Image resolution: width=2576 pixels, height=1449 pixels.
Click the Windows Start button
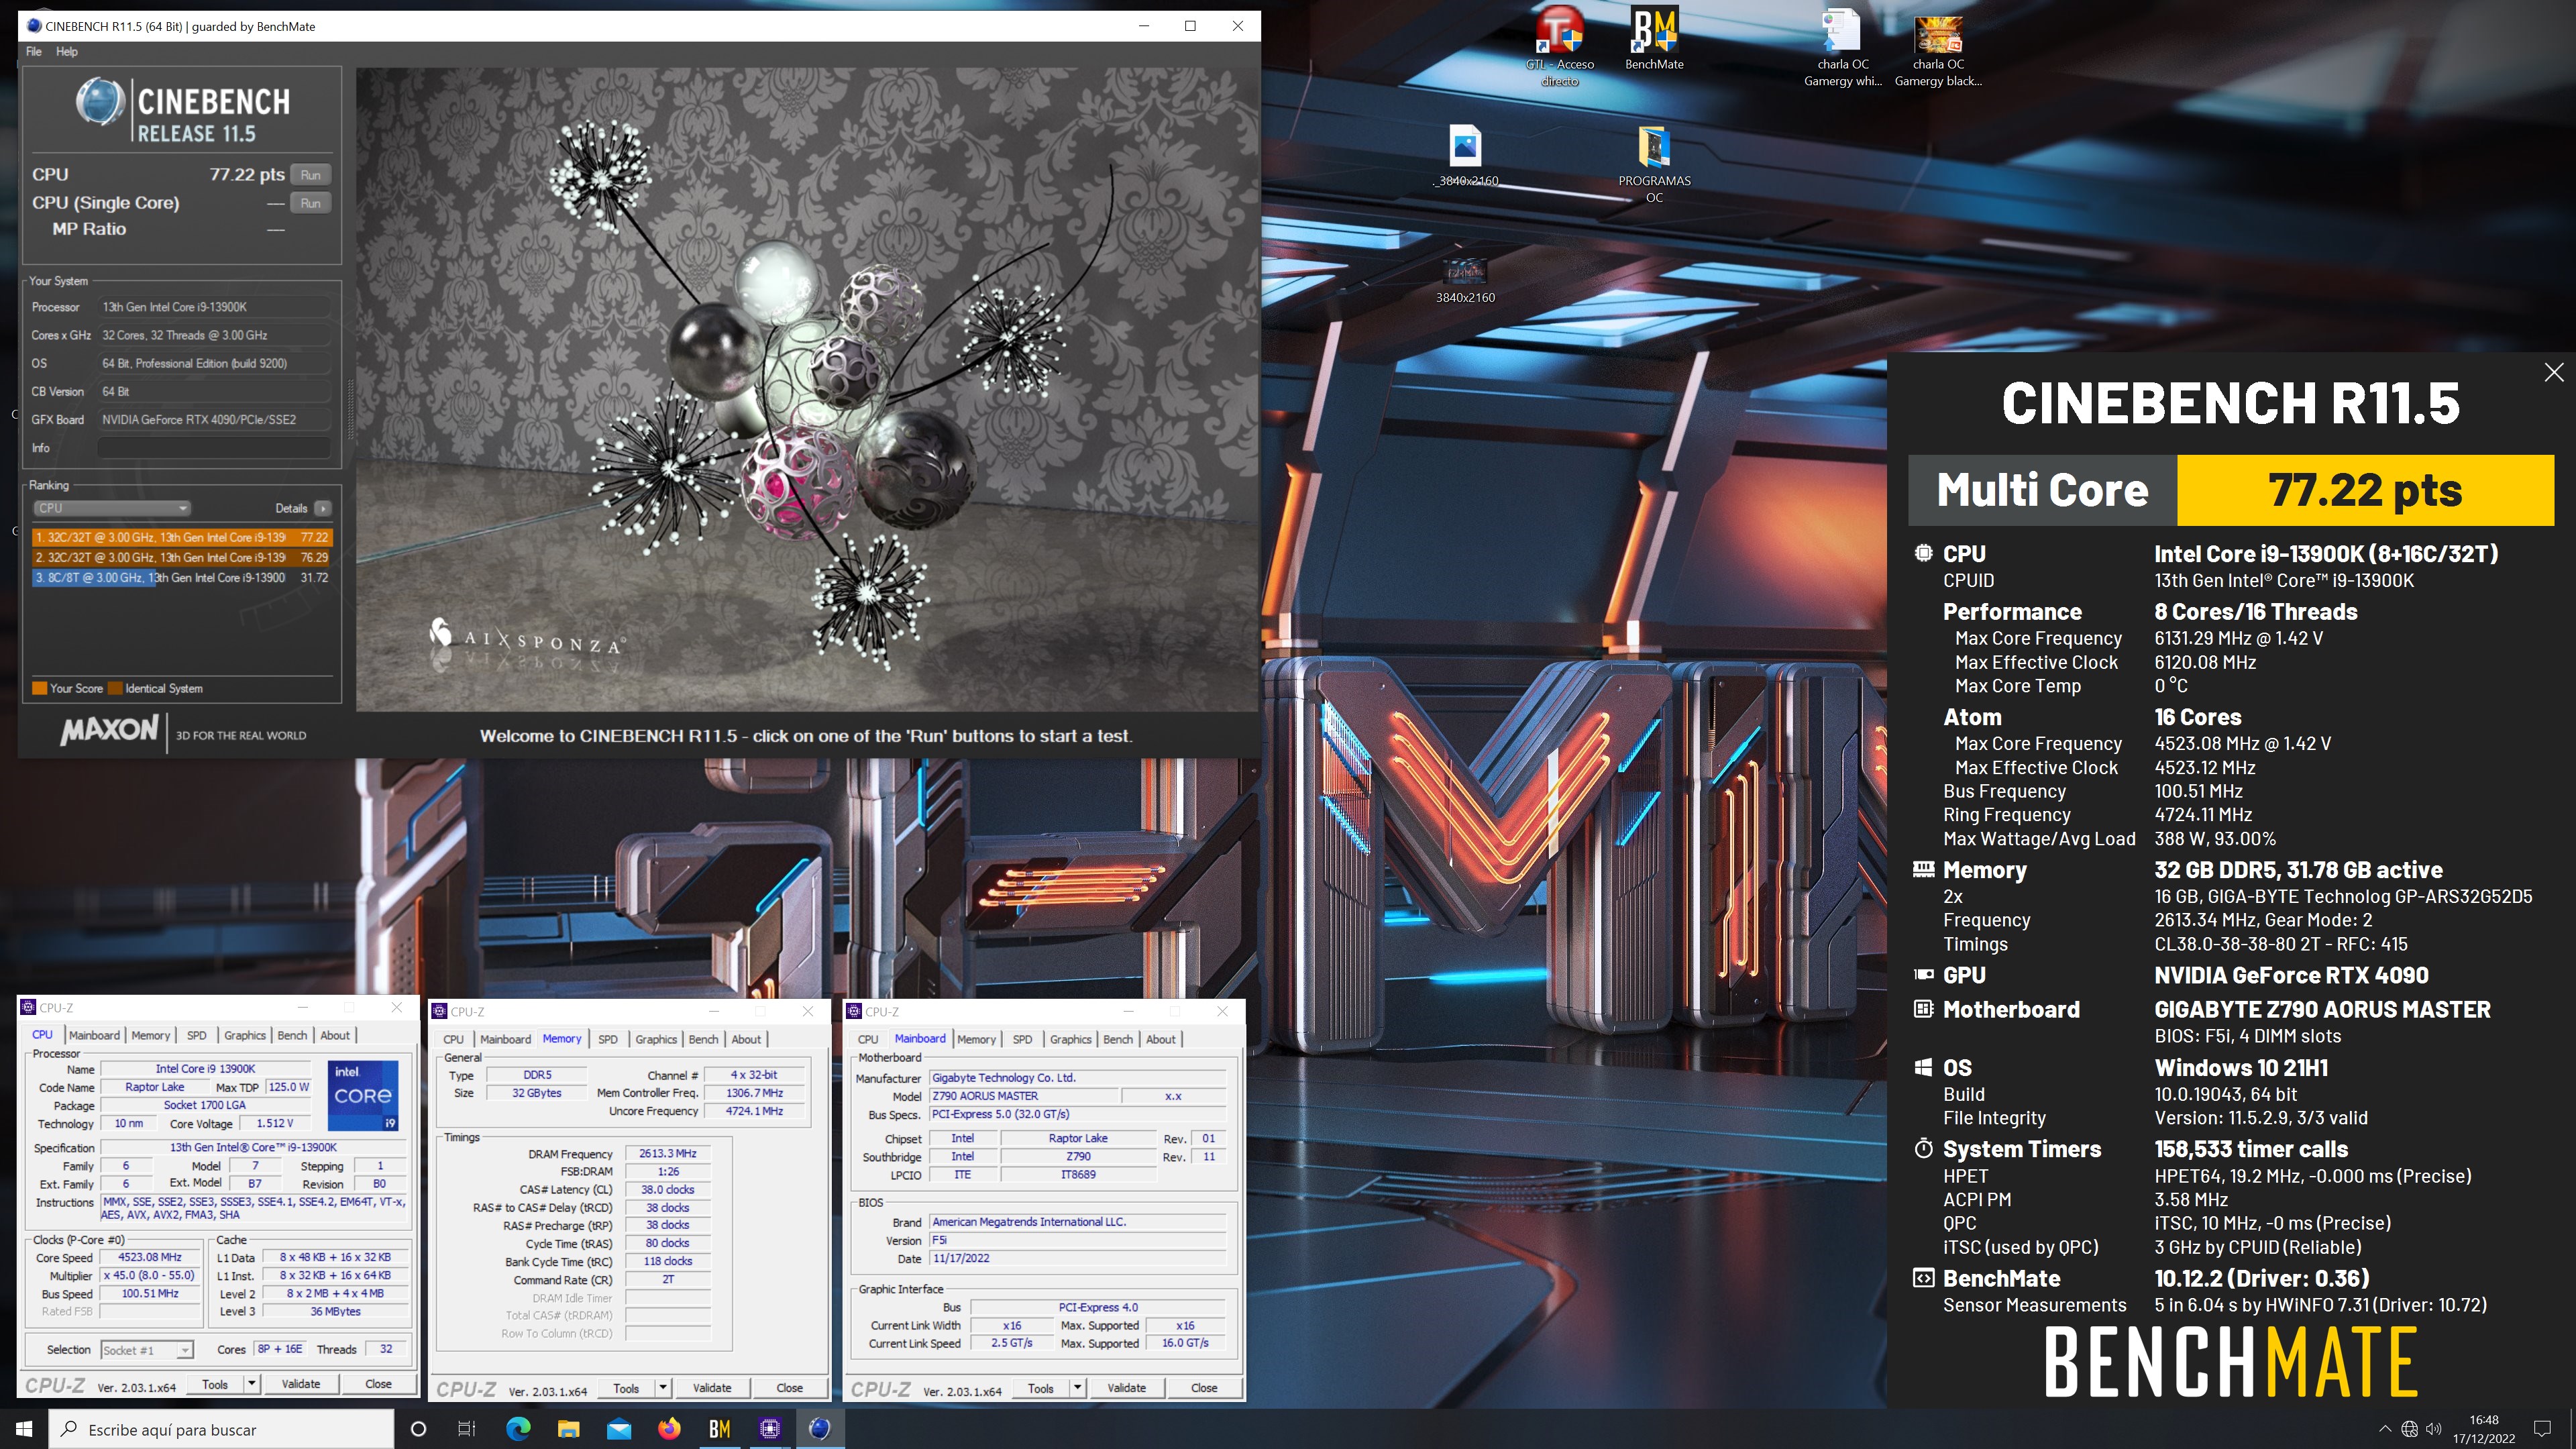[x=24, y=1429]
